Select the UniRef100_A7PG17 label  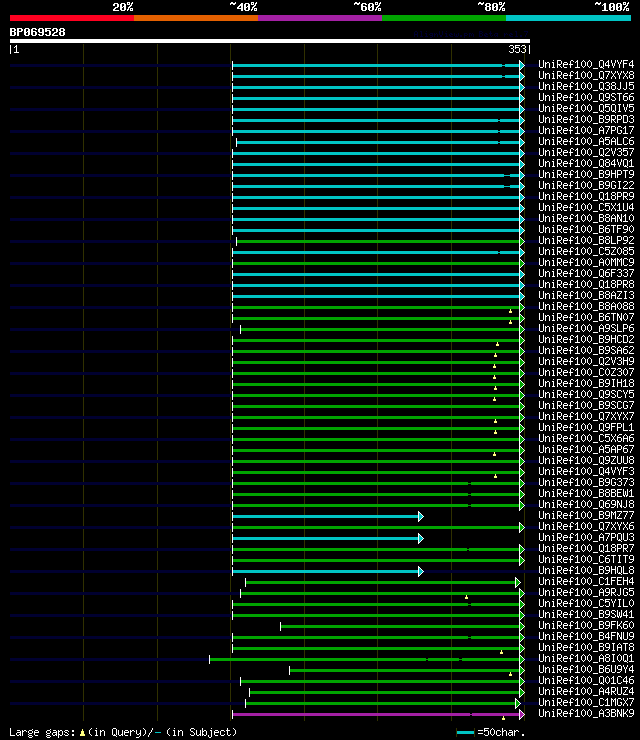[x=586, y=130]
